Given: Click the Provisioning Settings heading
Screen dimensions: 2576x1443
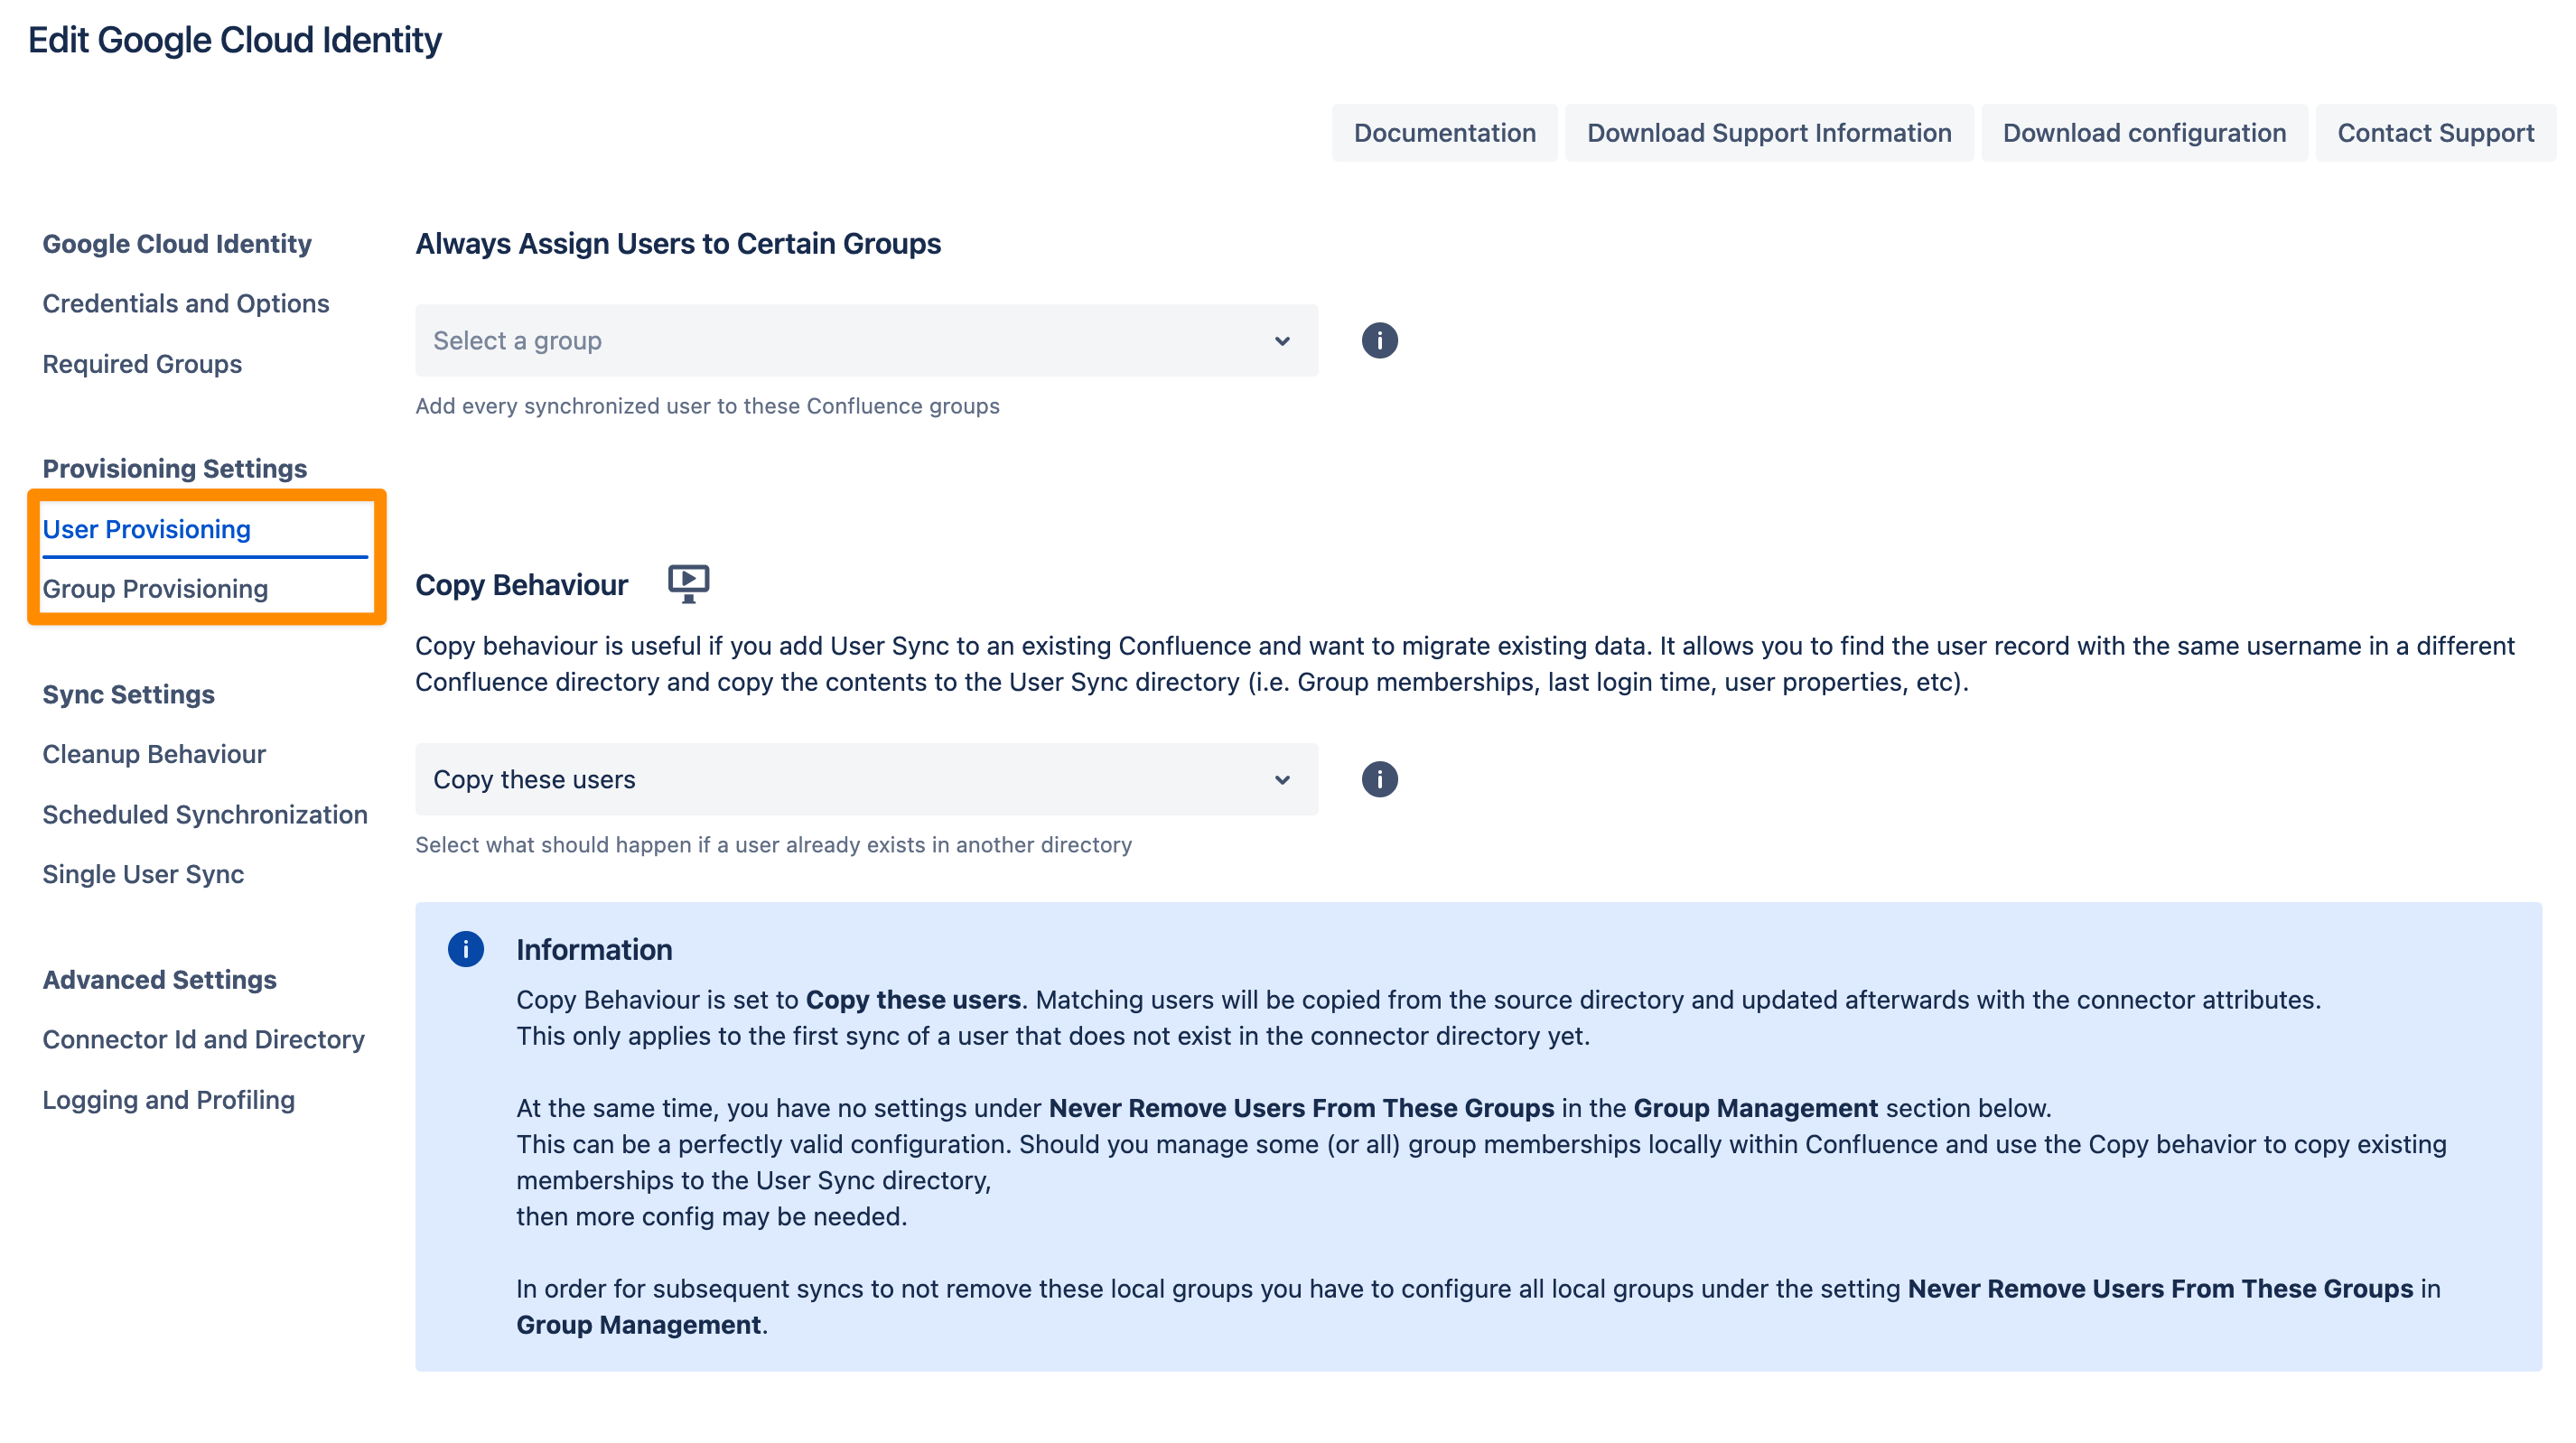Looking at the screenshot, I should (175, 468).
